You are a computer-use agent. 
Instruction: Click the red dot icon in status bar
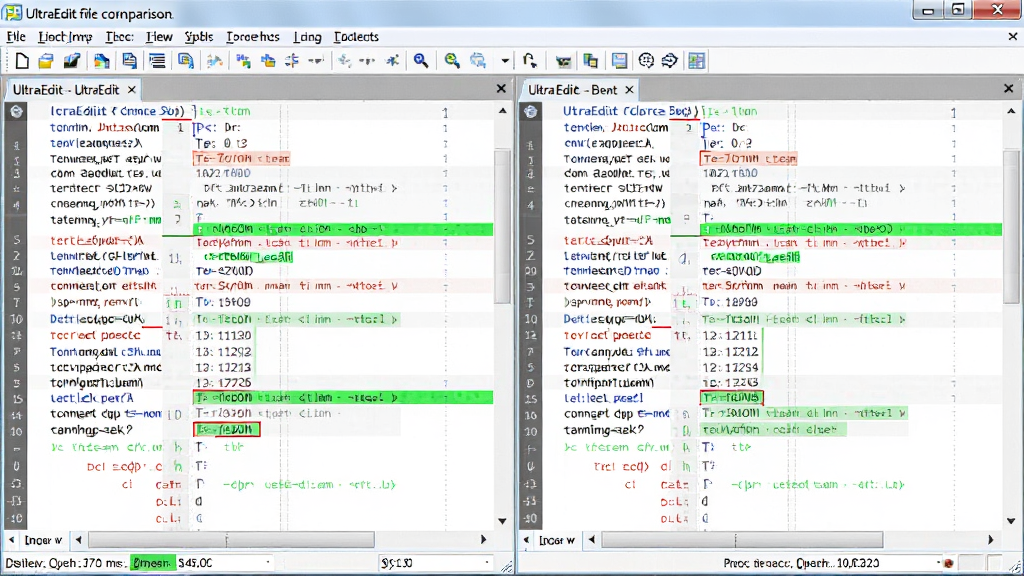tap(949, 563)
